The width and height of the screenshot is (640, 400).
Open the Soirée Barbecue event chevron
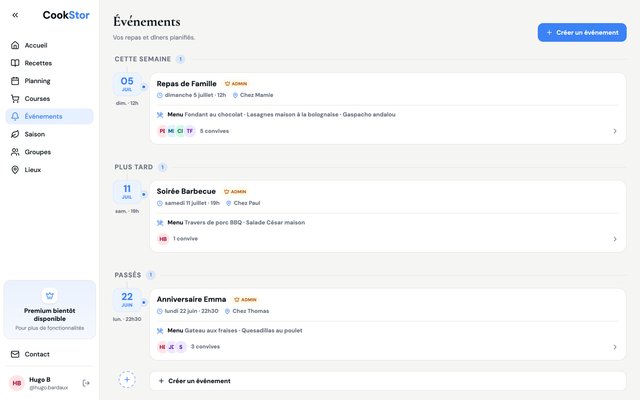[x=615, y=239]
